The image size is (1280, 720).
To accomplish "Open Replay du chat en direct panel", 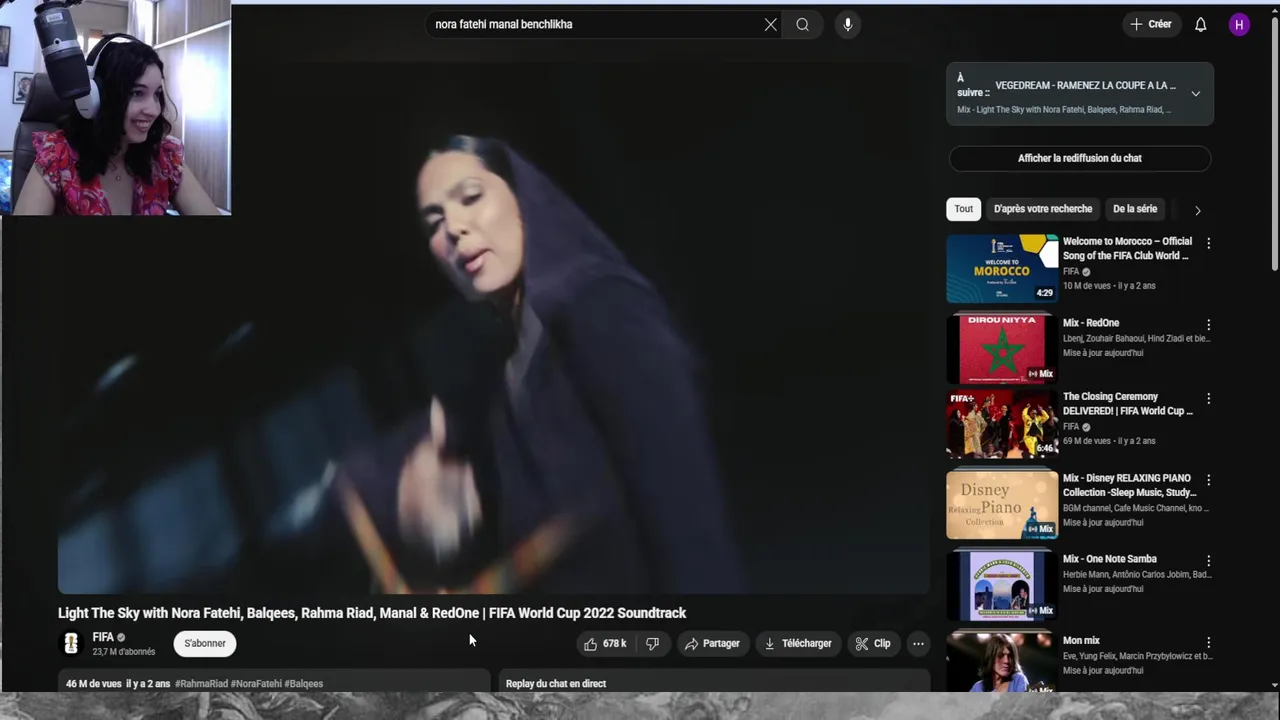I will (714, 682).
